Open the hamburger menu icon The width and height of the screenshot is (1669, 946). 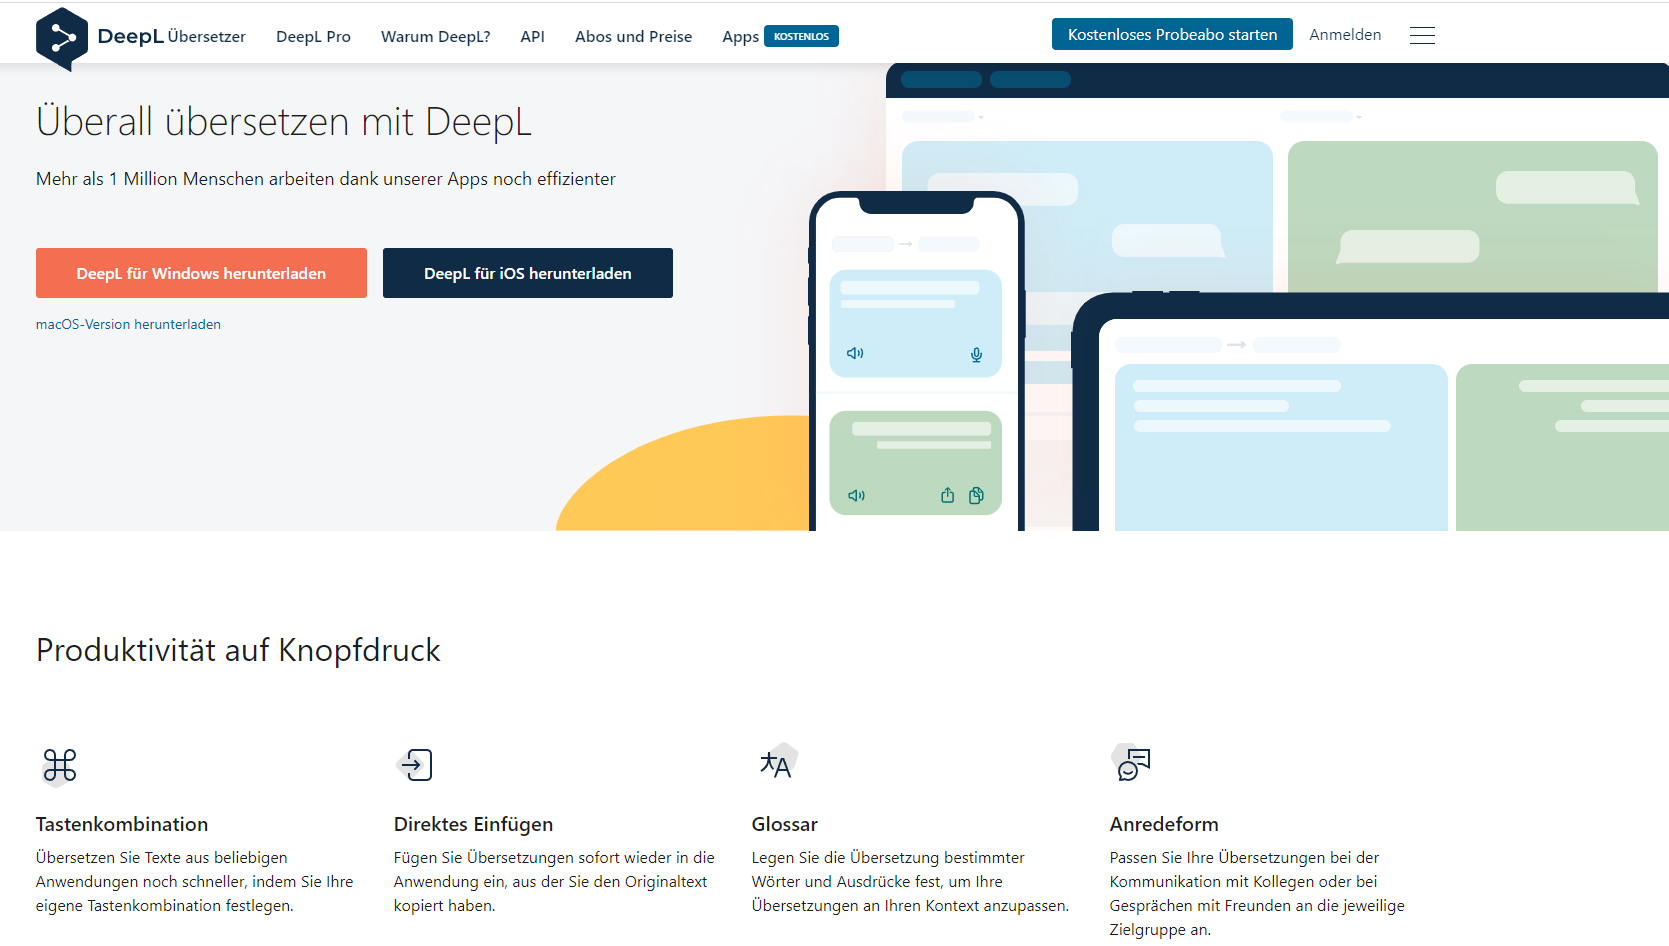(x=1422, y=36)
